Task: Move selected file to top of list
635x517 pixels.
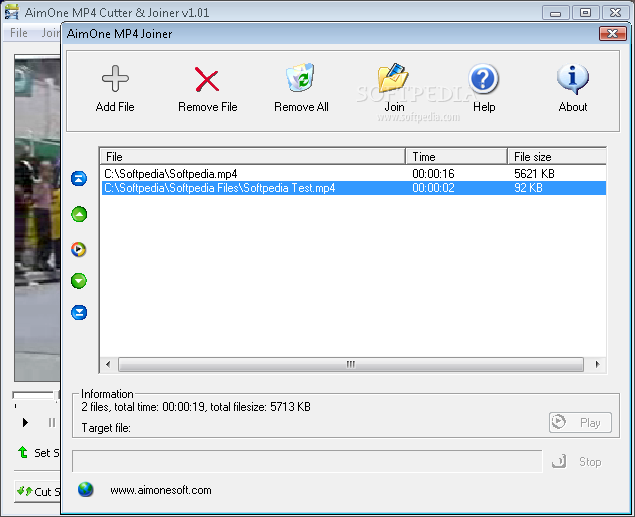Action: pyautogui.click(x=79, y=178)
